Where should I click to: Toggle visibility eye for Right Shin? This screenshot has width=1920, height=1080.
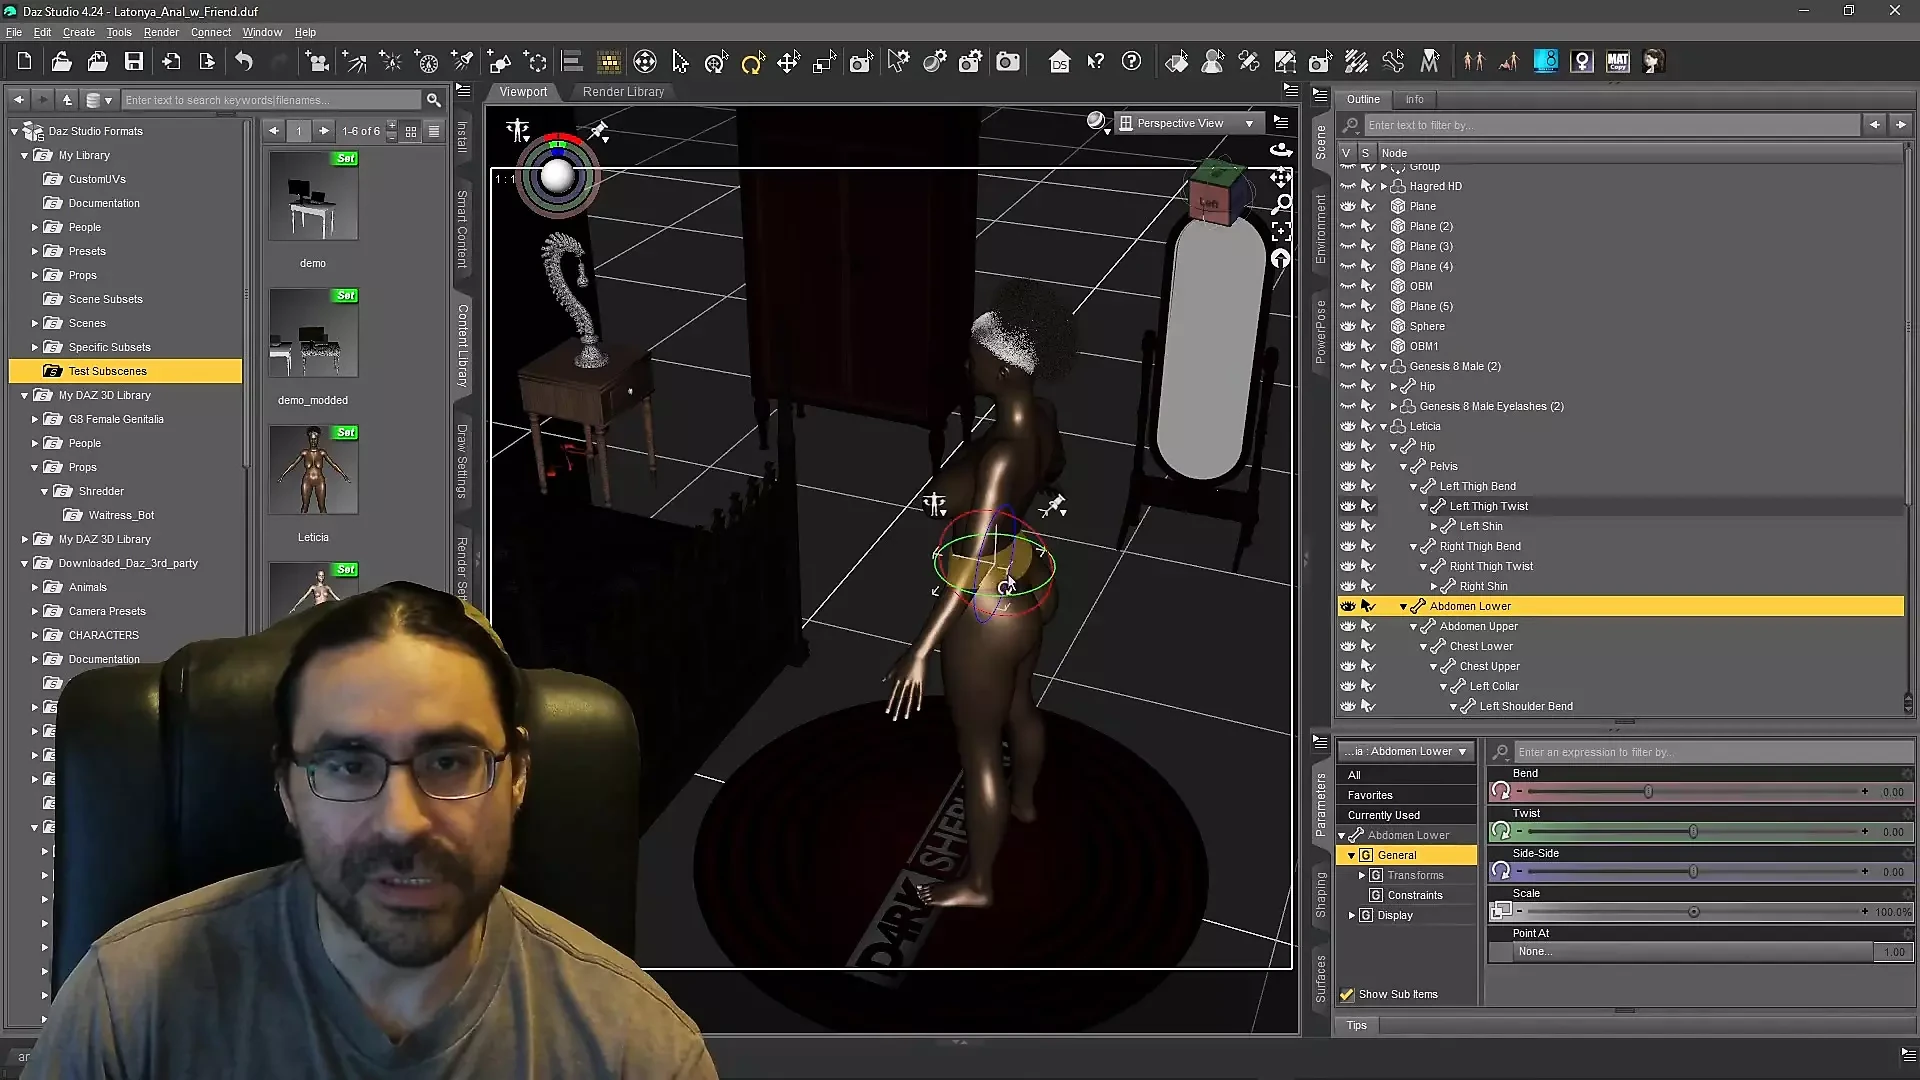[1348, 586]
